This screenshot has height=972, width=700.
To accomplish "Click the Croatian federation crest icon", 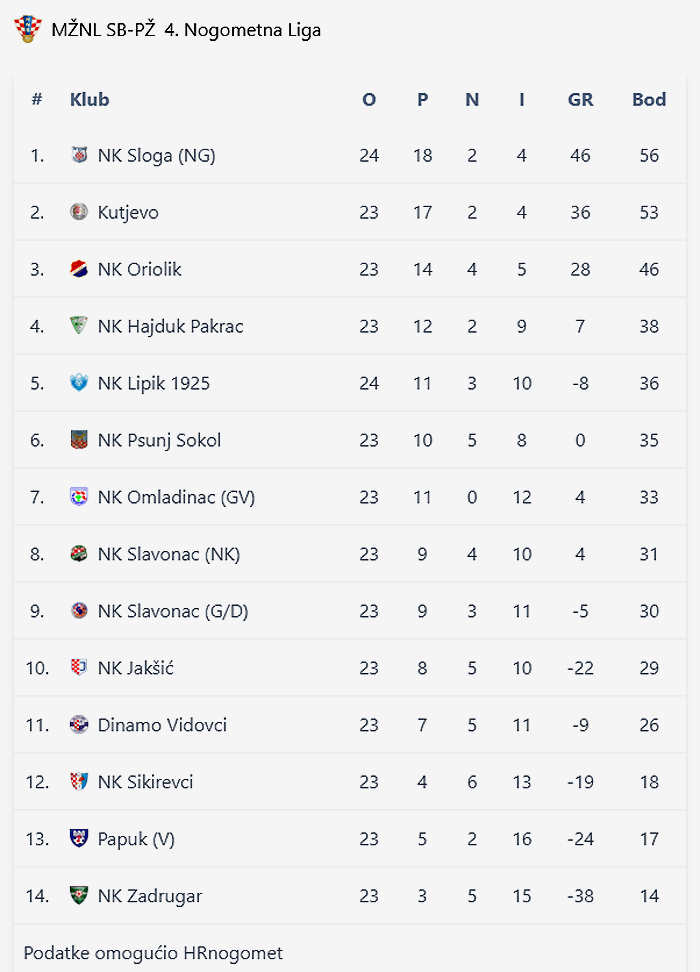I will coord(27,29).
